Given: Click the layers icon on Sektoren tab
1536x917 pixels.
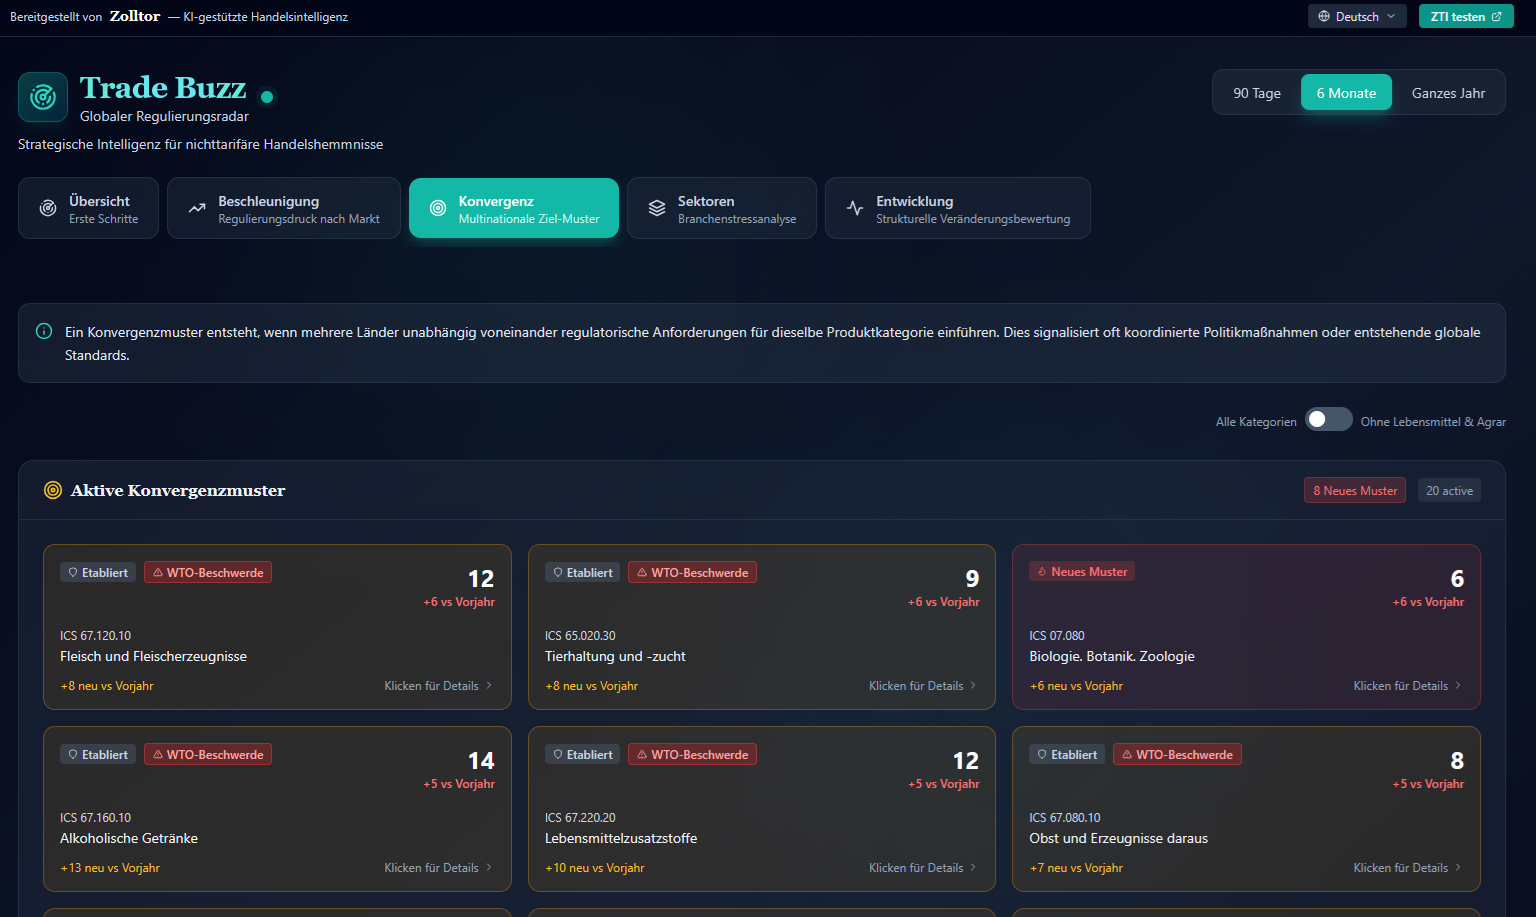Looking at the screenshot, I should [x=657, y=208].
